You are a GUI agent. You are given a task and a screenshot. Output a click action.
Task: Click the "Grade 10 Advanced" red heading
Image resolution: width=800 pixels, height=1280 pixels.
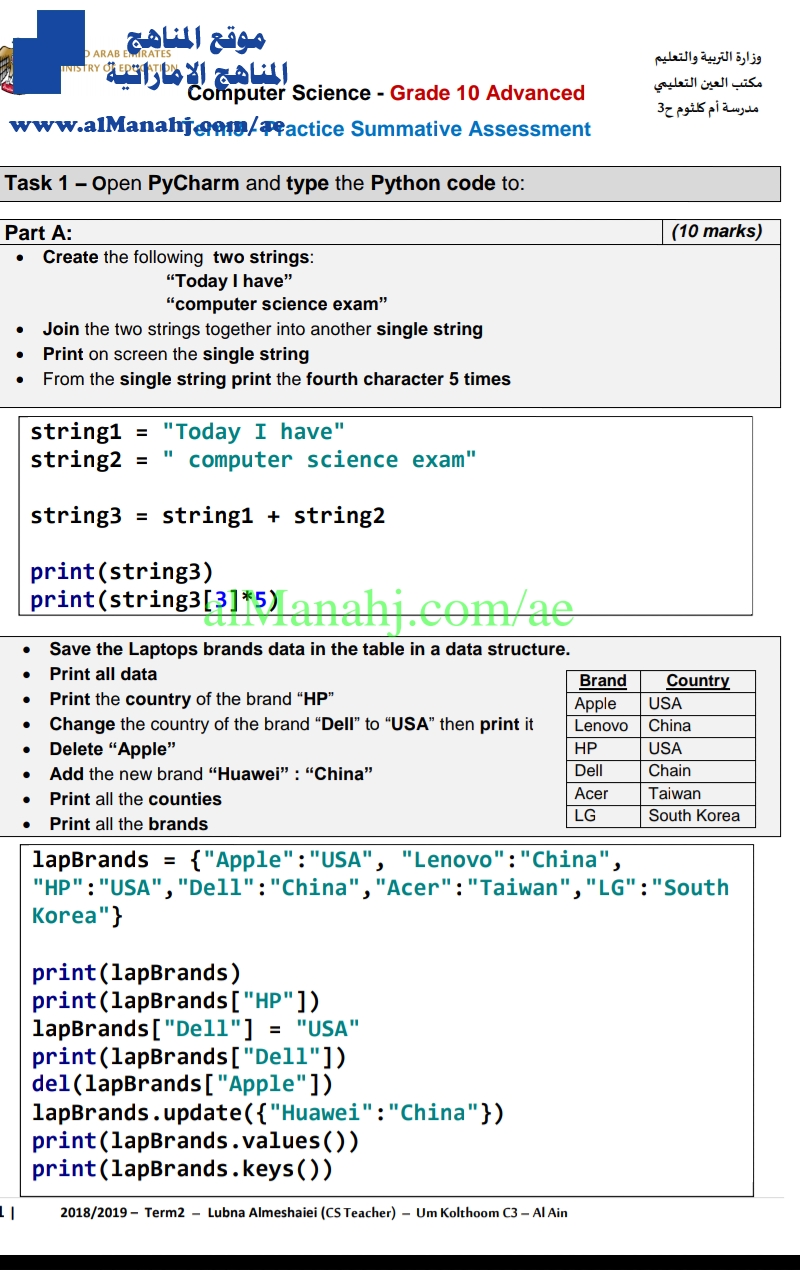point(487,93)
